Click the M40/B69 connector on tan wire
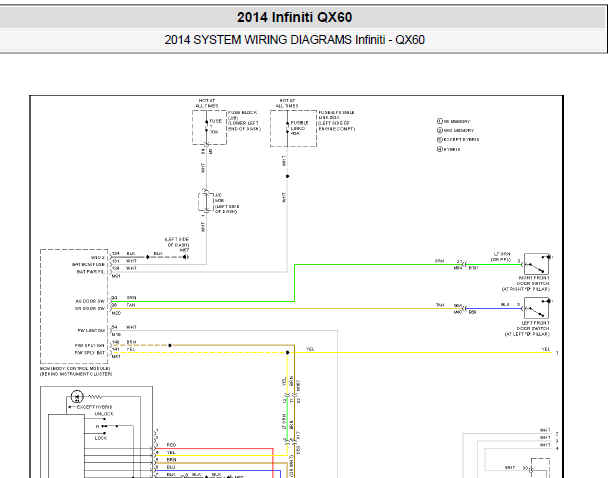 point(464,309)
